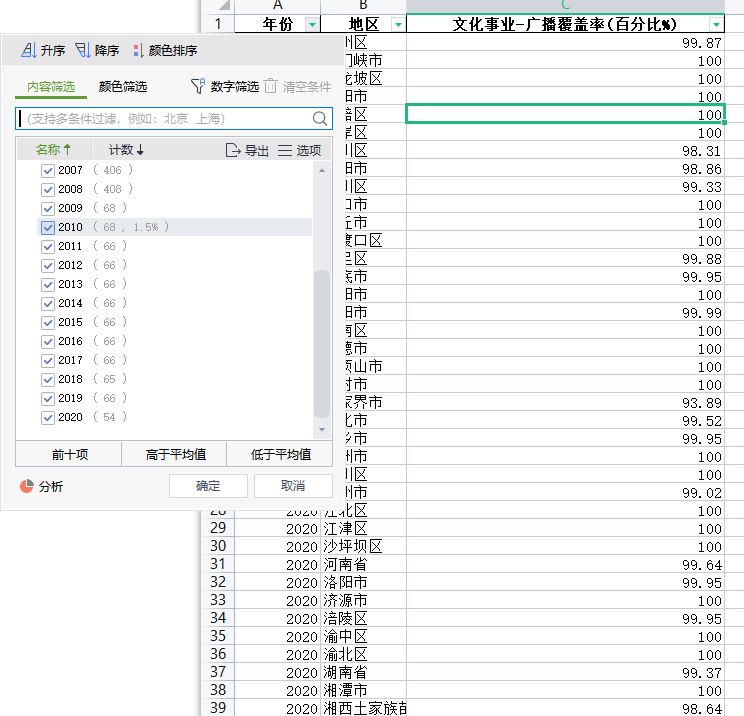Screen dimensions: 744x716
Task: Toggle the 2019 checkbox
Action: (47, 398)
